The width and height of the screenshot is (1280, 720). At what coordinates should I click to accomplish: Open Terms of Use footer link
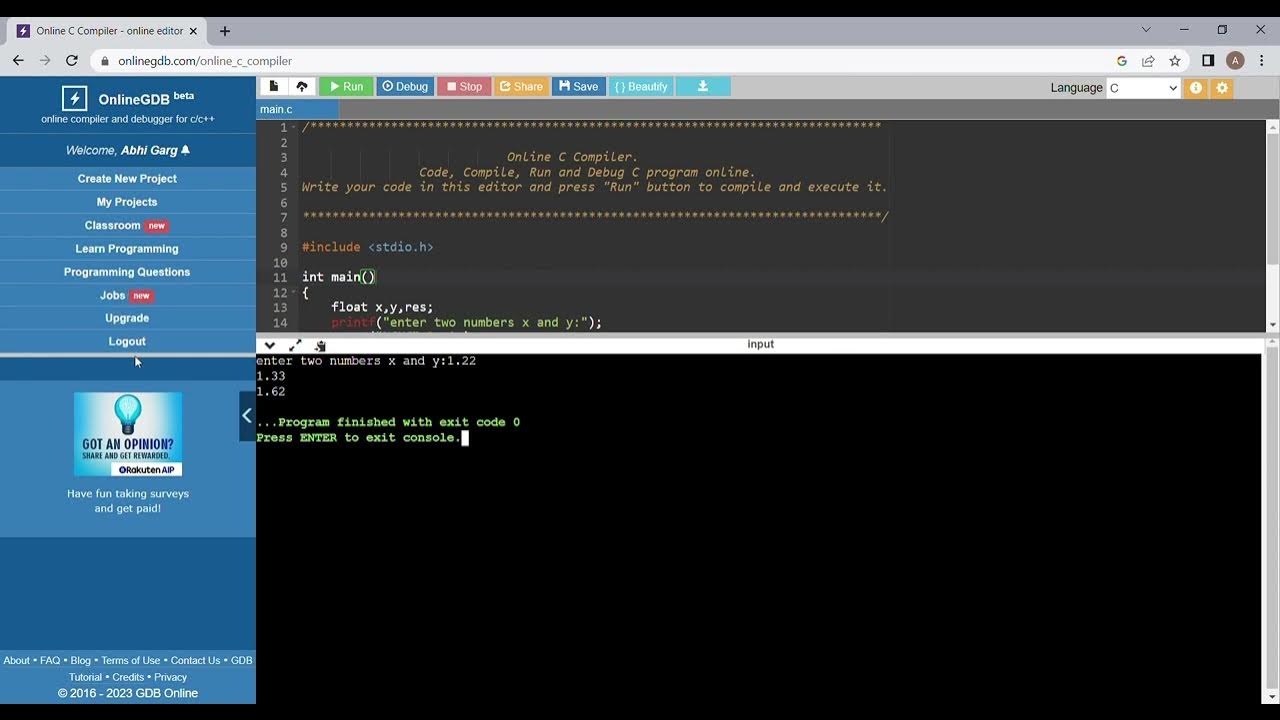131,660
